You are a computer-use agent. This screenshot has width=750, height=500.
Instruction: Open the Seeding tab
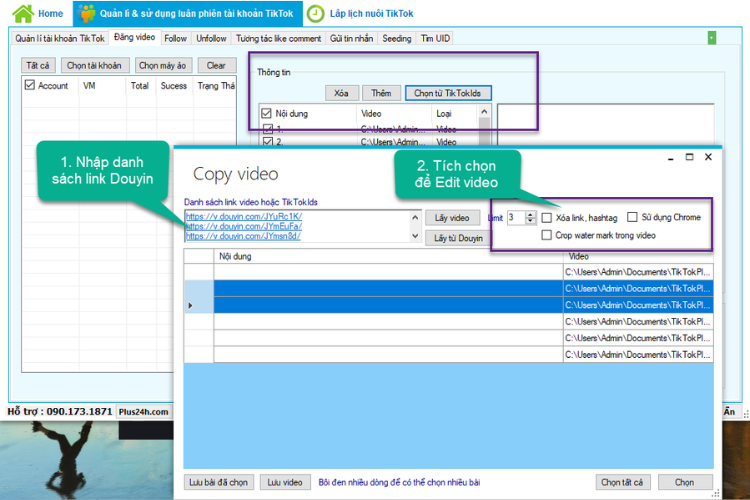coord(397,38)
